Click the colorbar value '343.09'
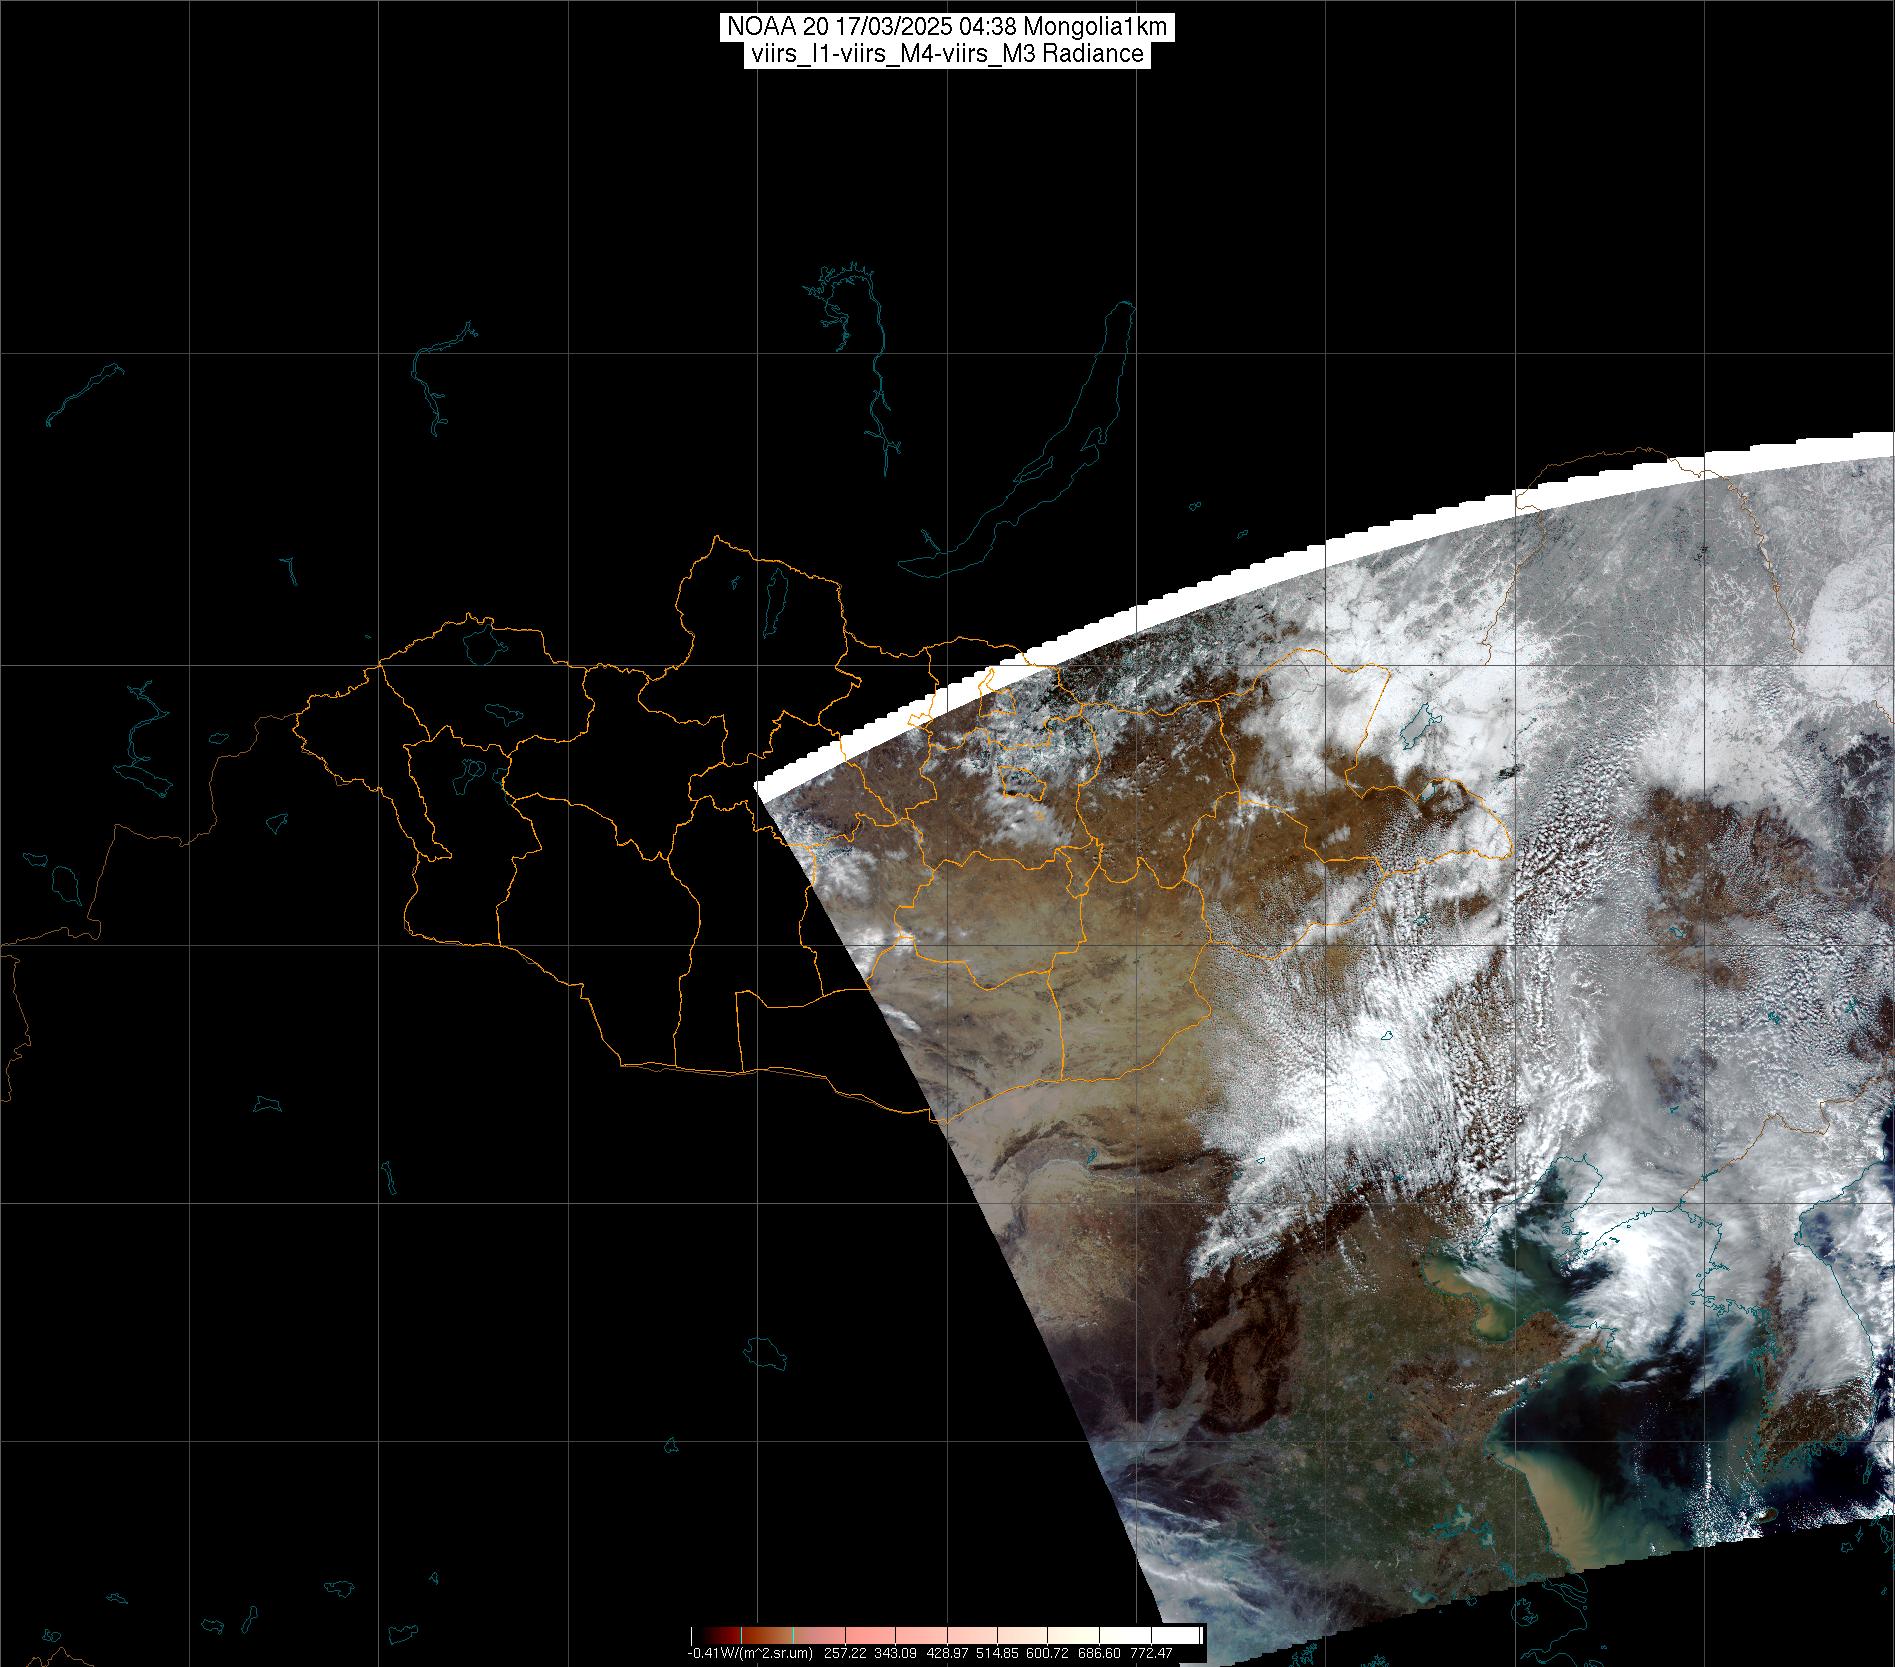The width and height of the screenshot is (1895, 1667). point(895,1653)
